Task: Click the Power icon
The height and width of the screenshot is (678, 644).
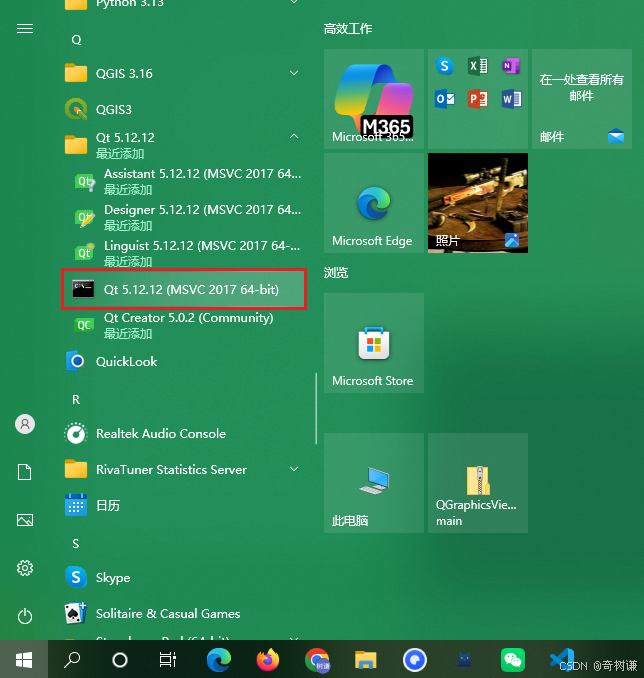Action: [25, 616]
